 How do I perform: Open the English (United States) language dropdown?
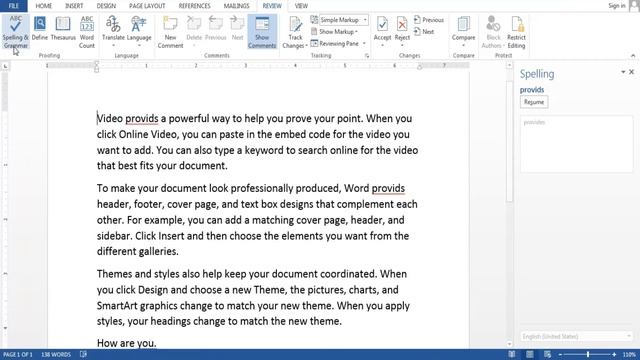pos(576,336)
